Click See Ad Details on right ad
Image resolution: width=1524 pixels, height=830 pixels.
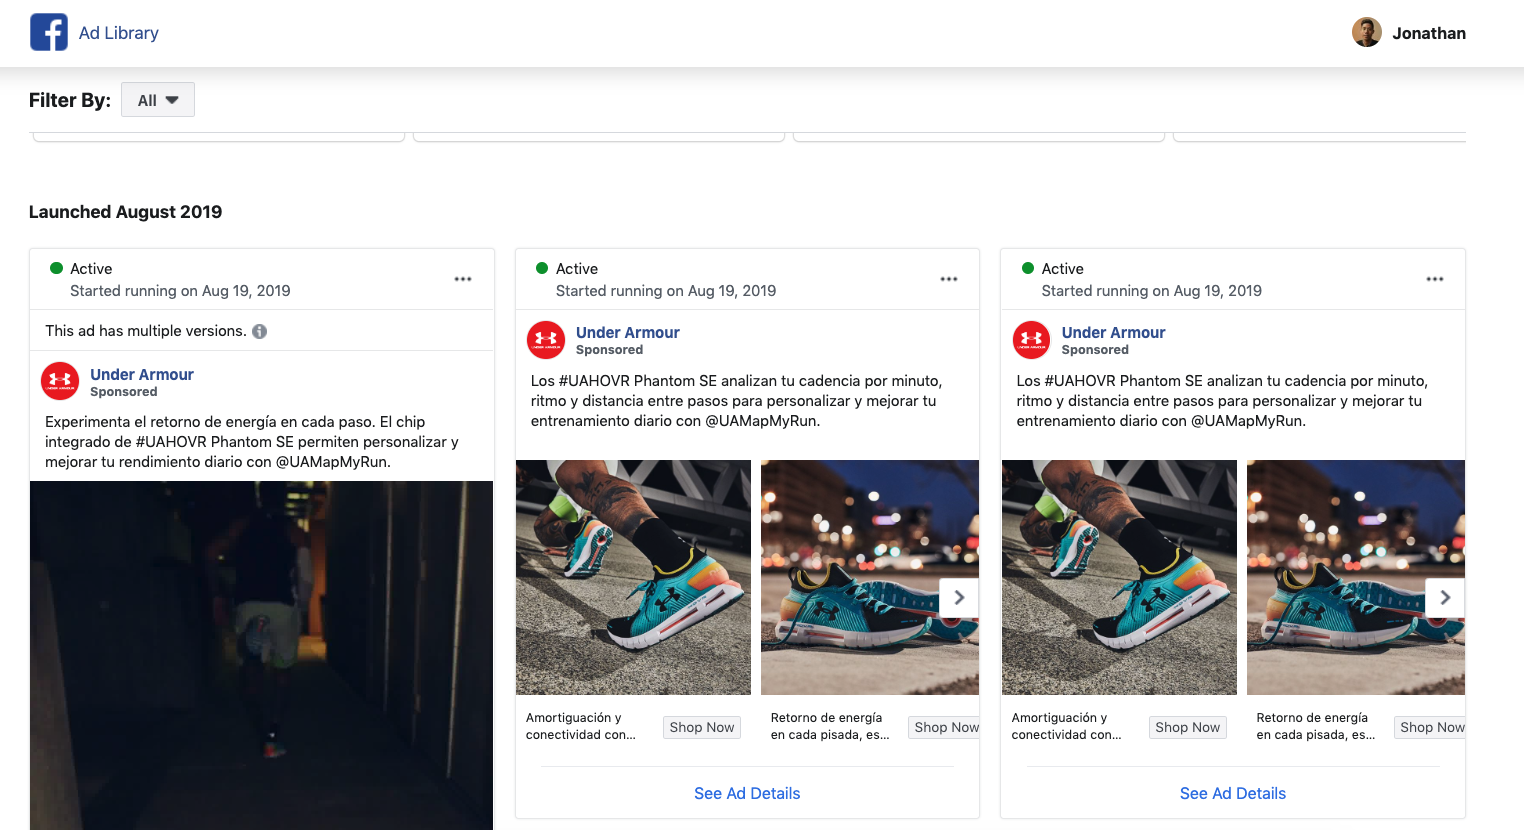point(1233,793)
